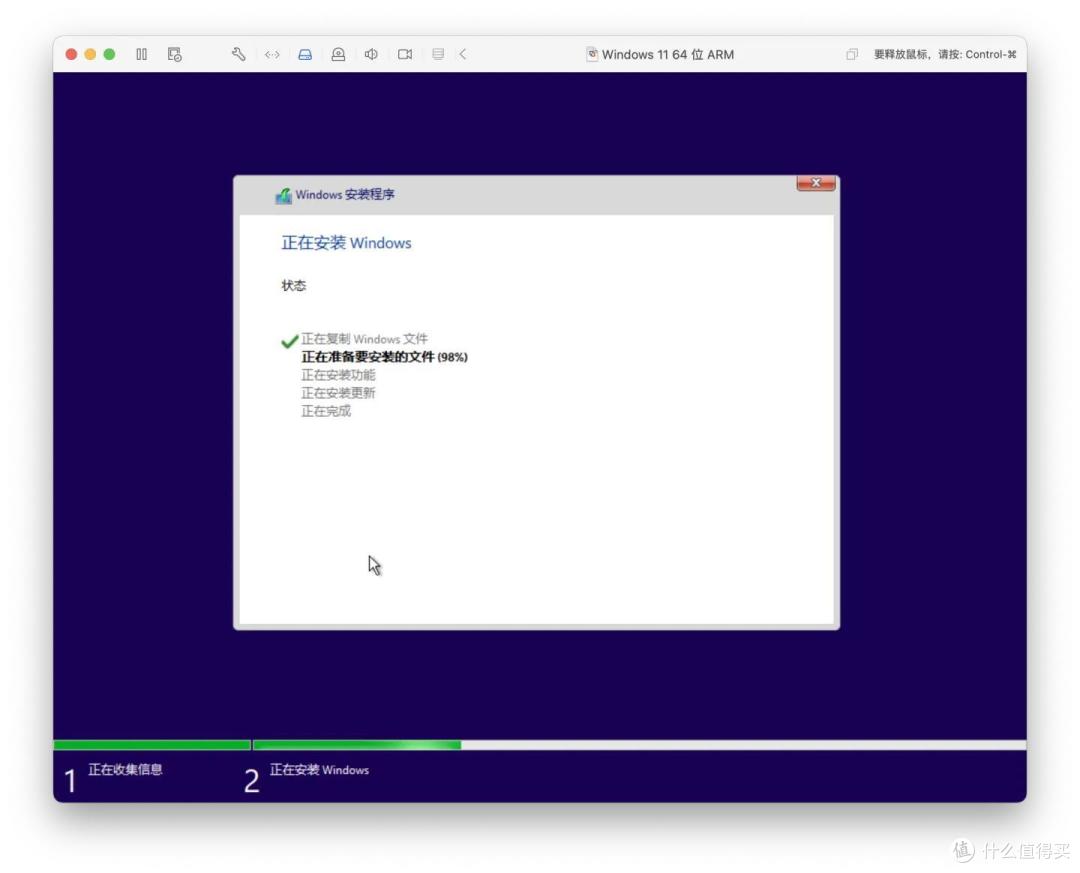Image resolution: width=1080 pixels, height=873 pixels.
Task: Click the 正在安装功能 step
Action: (338, 375)
